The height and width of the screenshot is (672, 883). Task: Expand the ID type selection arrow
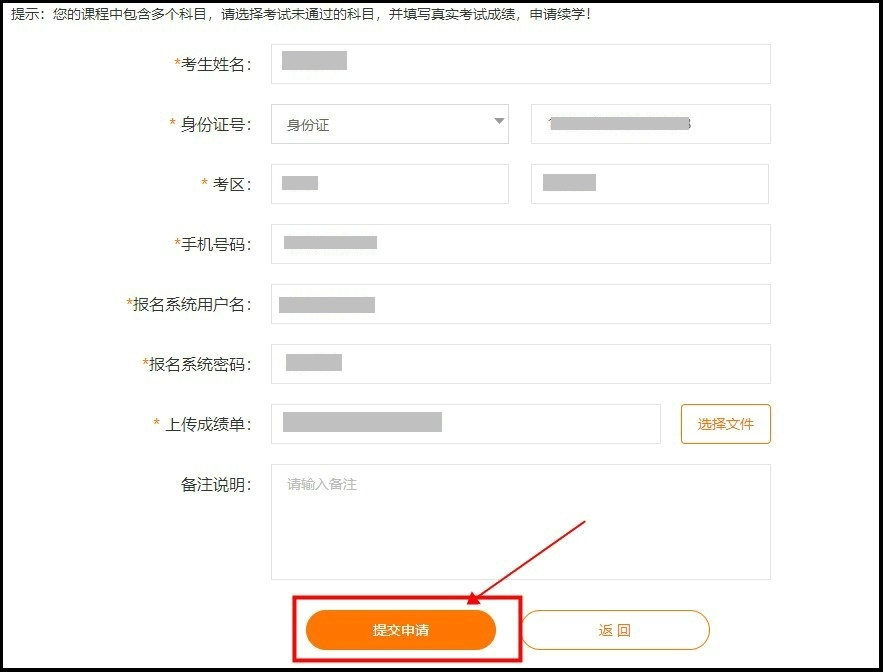pos(498,123)
